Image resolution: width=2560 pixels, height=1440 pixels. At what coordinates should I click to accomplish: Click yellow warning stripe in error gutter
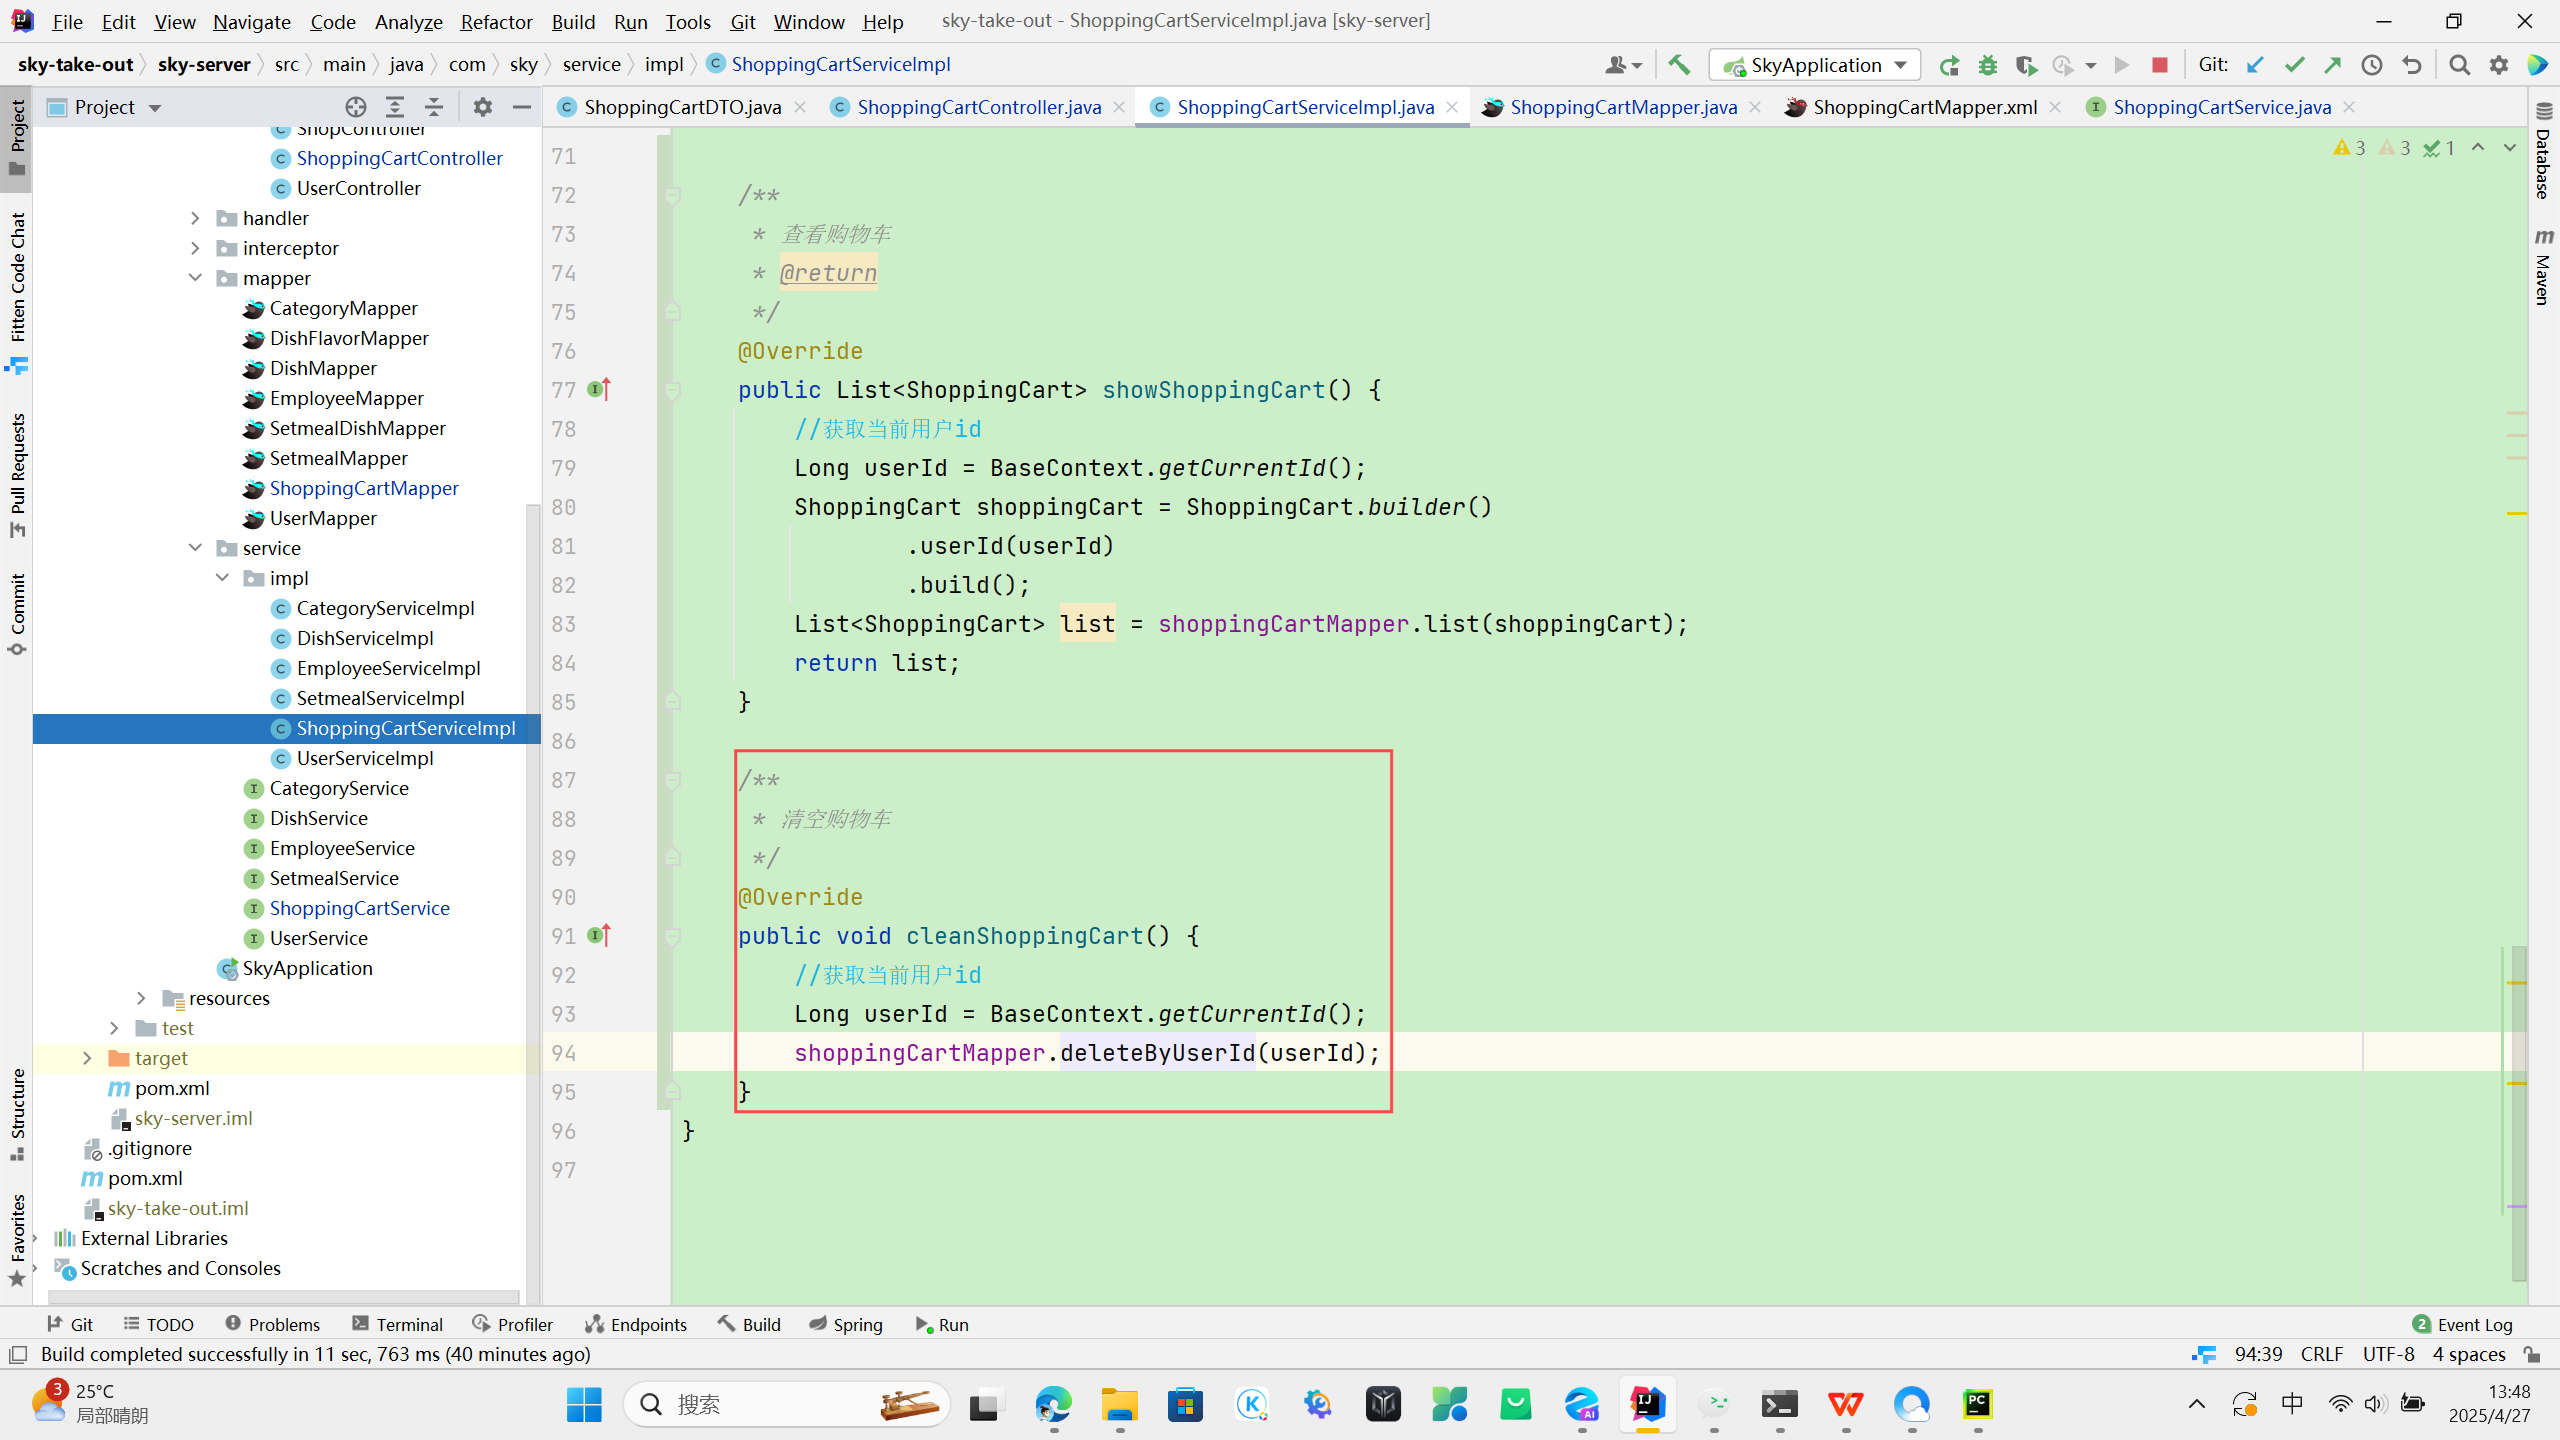(x=2517, y=513)
